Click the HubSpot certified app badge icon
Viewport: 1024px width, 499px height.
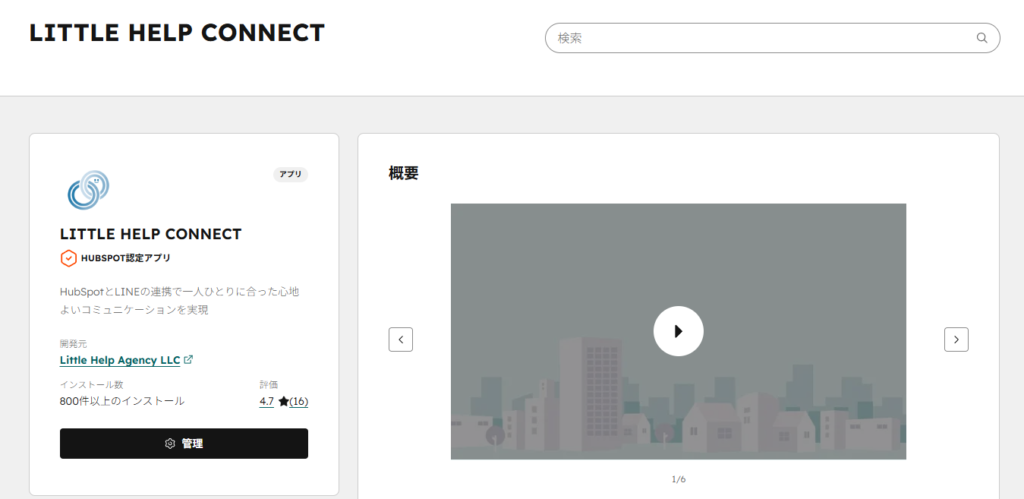click(x=69, y=258)
